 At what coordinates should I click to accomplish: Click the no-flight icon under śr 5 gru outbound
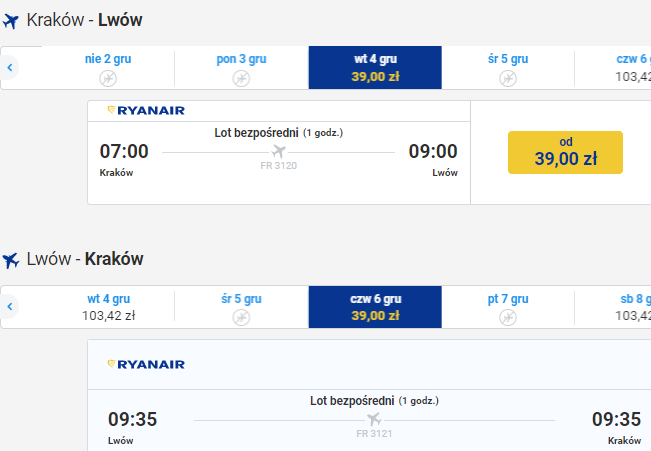click(508, 78)
